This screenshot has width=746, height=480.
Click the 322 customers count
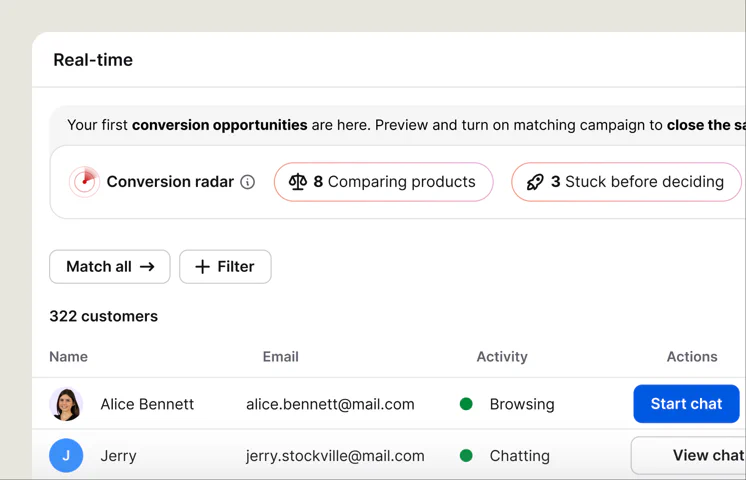(104, 316)
